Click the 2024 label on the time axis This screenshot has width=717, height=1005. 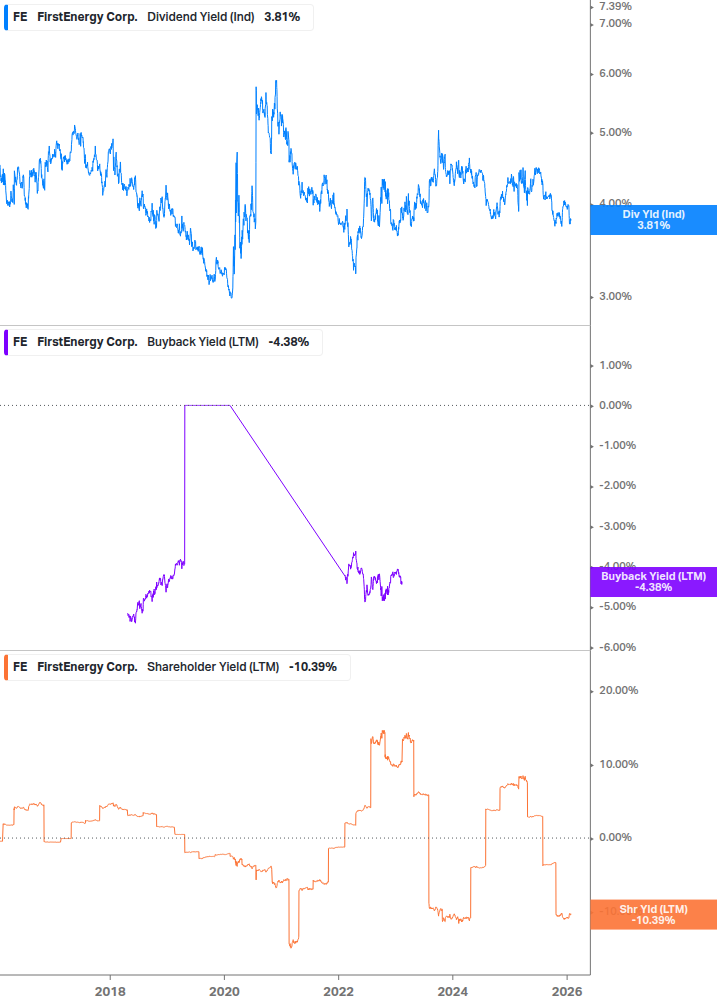point(452,992)
